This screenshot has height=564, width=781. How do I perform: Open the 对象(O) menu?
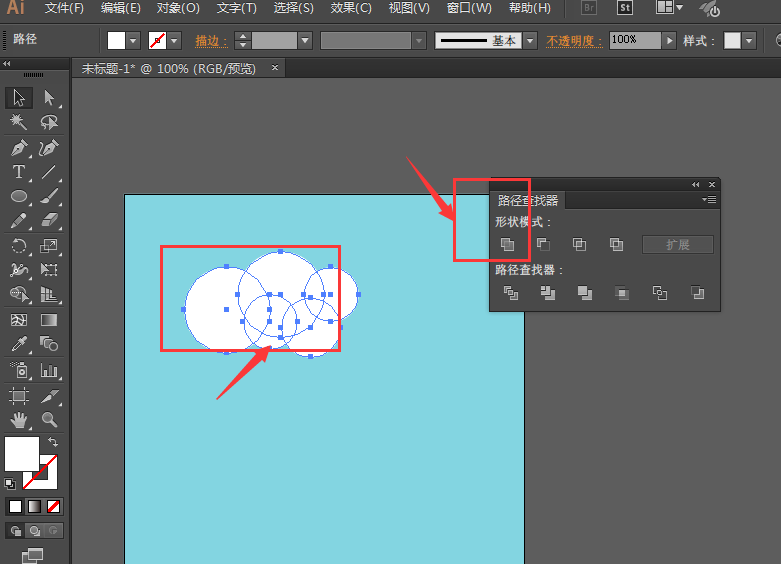click(178, 8)
